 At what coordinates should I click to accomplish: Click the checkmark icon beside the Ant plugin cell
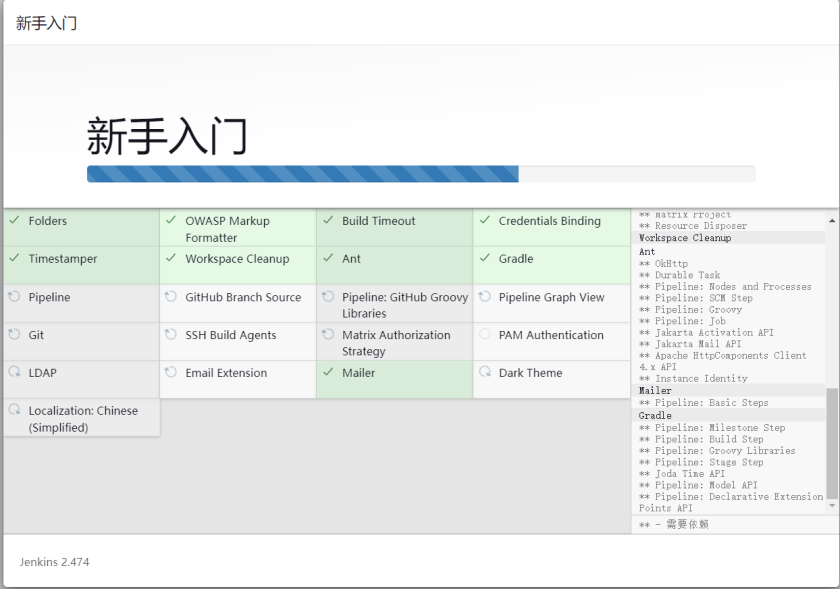pos(328,258)
